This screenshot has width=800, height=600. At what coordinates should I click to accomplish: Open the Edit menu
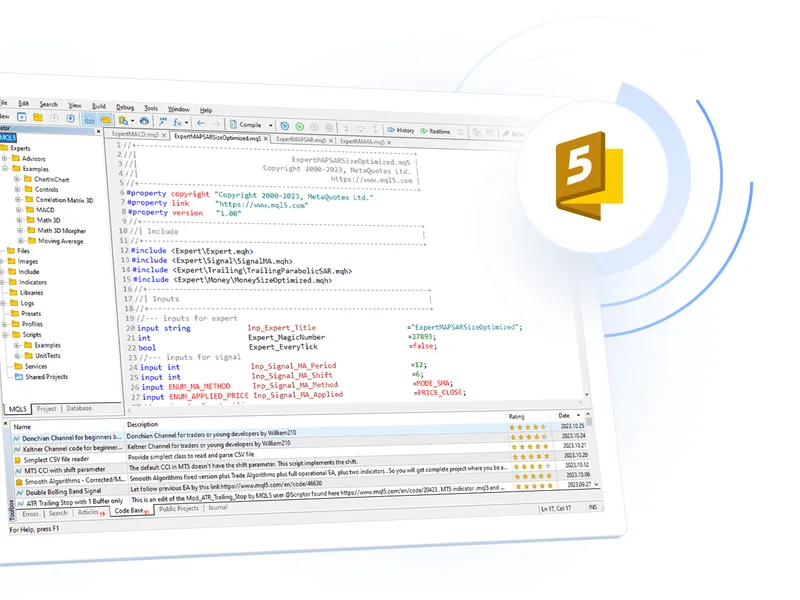pos(23,103)
